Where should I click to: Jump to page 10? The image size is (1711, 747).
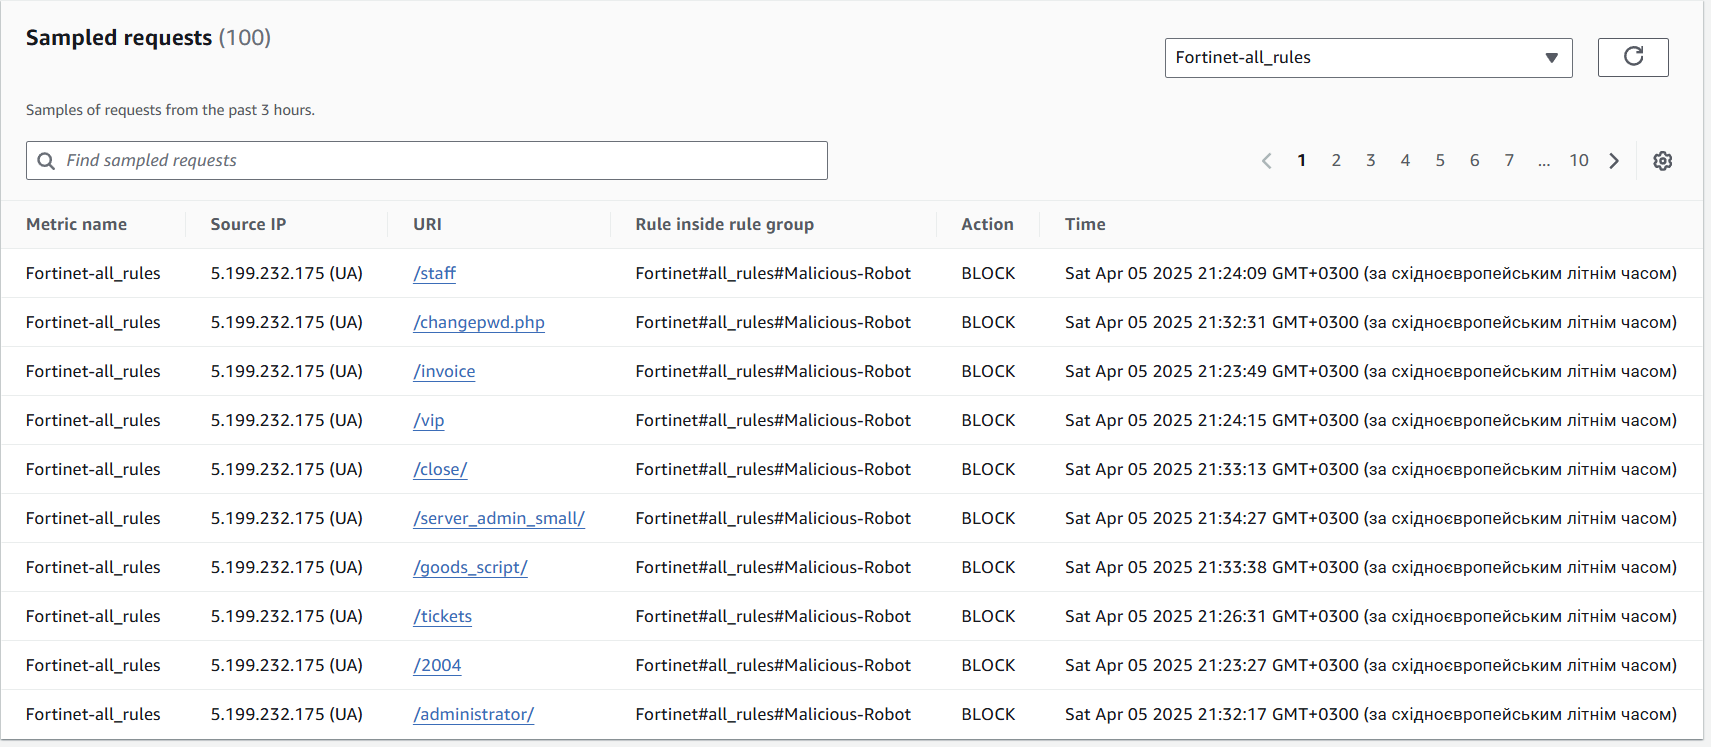(1579, 161)
